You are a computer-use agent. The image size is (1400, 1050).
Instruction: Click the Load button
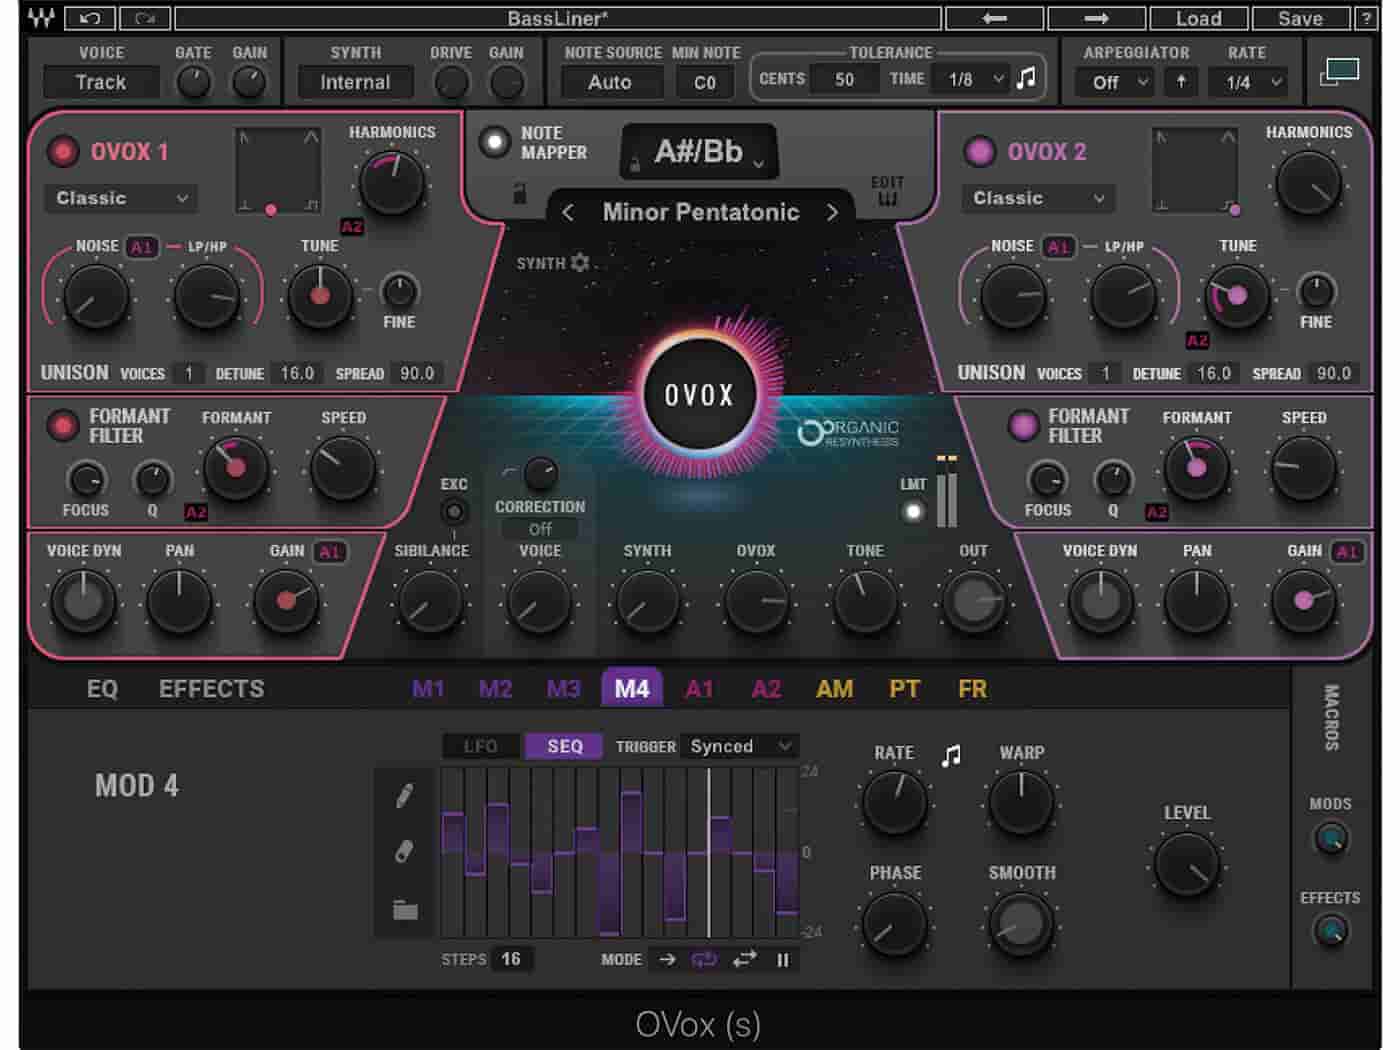(1199, 18)
